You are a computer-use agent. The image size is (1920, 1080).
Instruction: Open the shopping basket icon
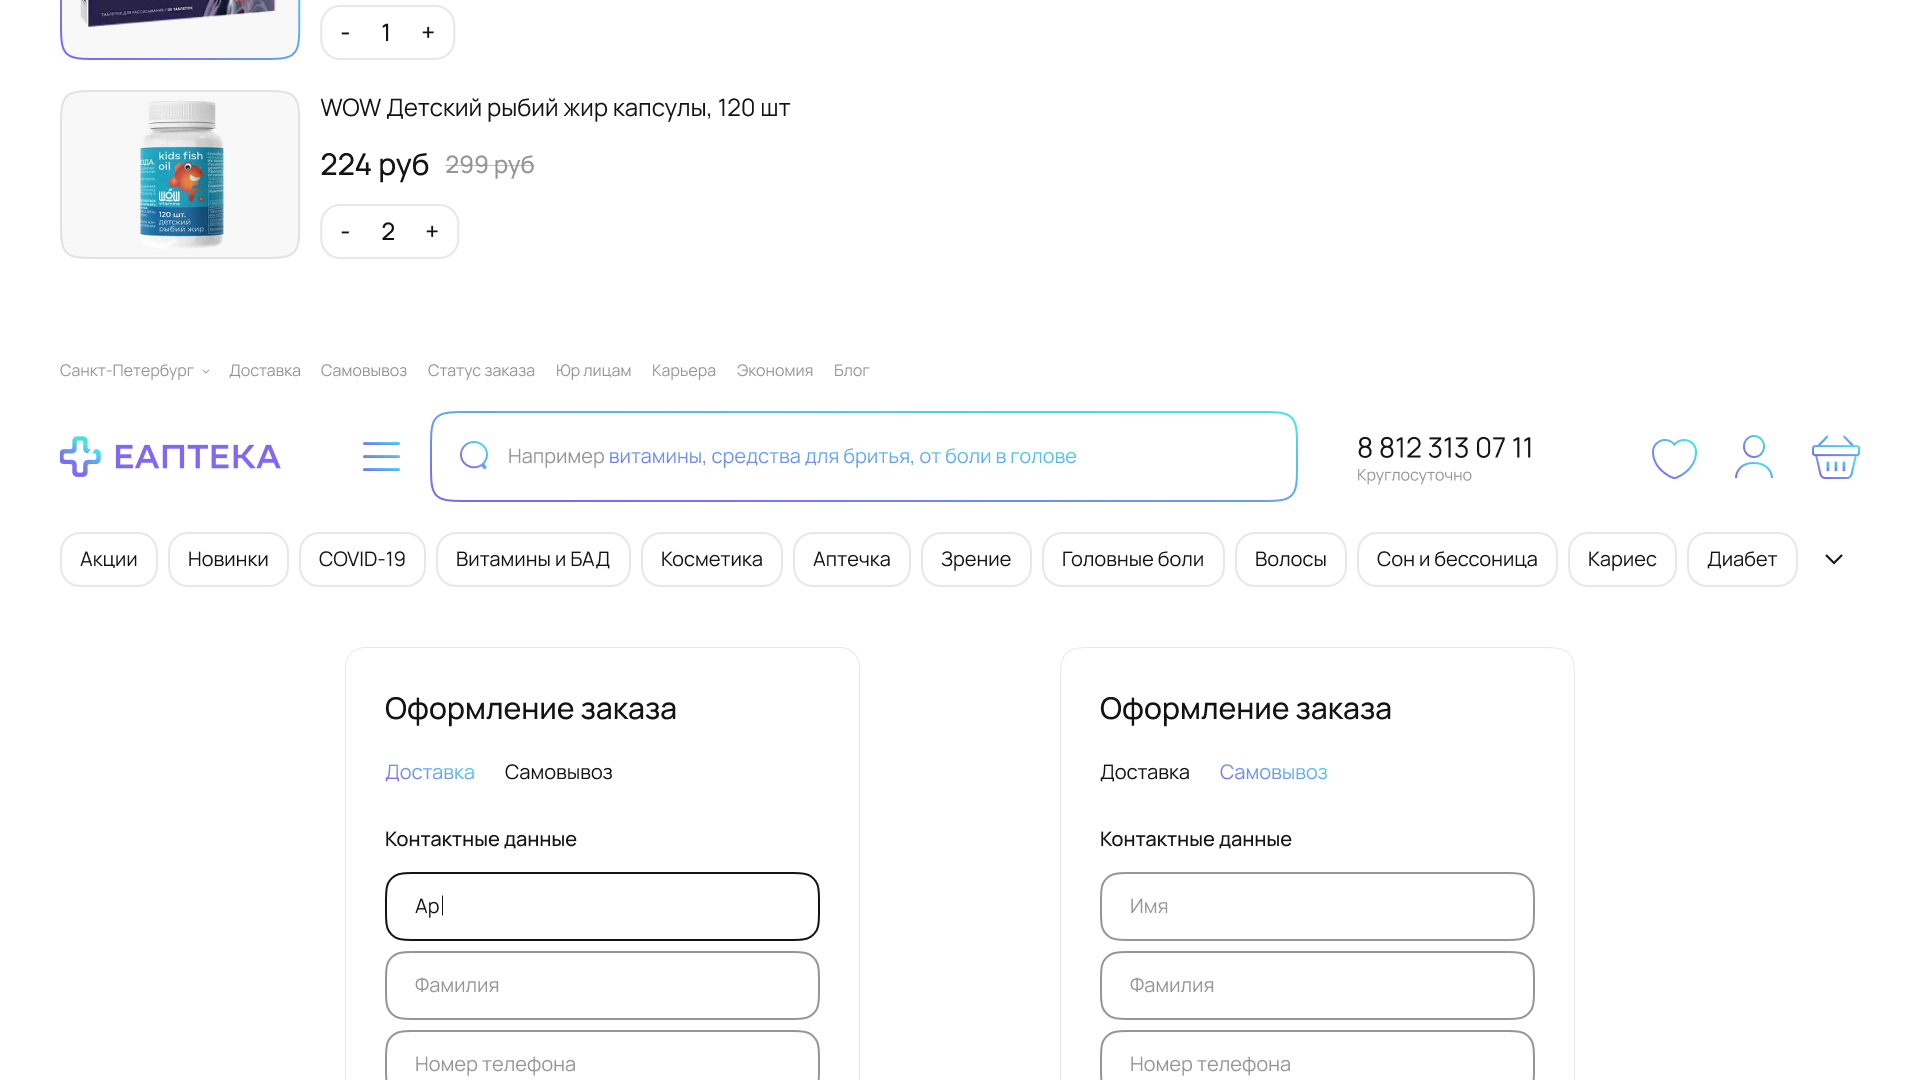(x=1835, y=457)
